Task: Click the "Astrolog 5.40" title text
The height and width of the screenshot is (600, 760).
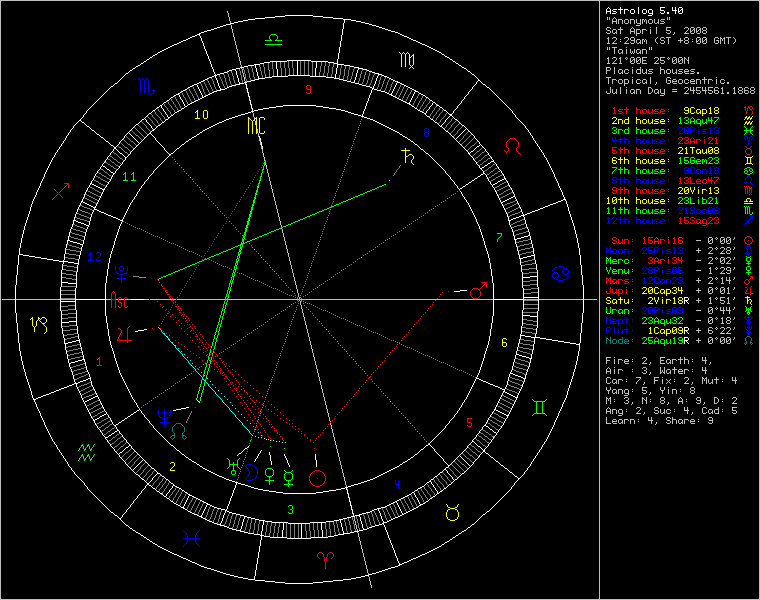Action: [x=643, y=10]
